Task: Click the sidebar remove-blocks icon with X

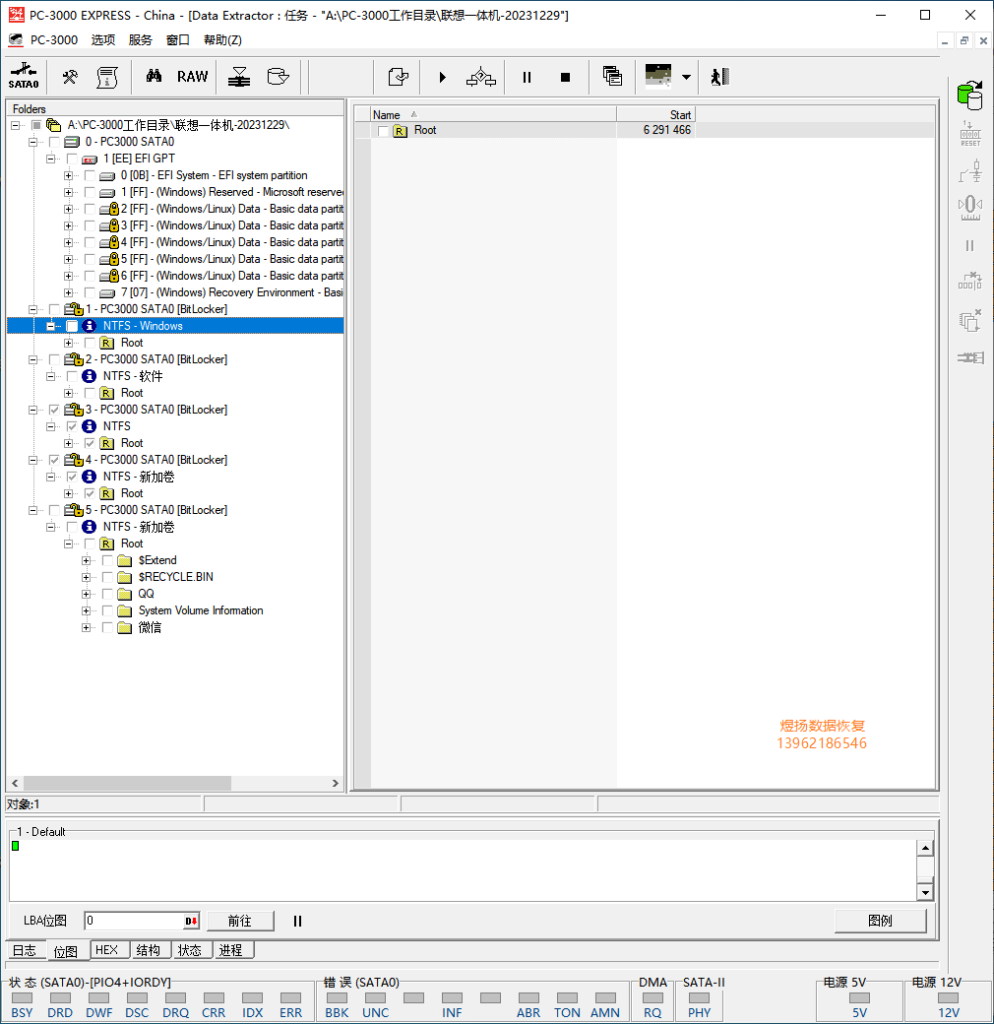Action: coord(970,281)
